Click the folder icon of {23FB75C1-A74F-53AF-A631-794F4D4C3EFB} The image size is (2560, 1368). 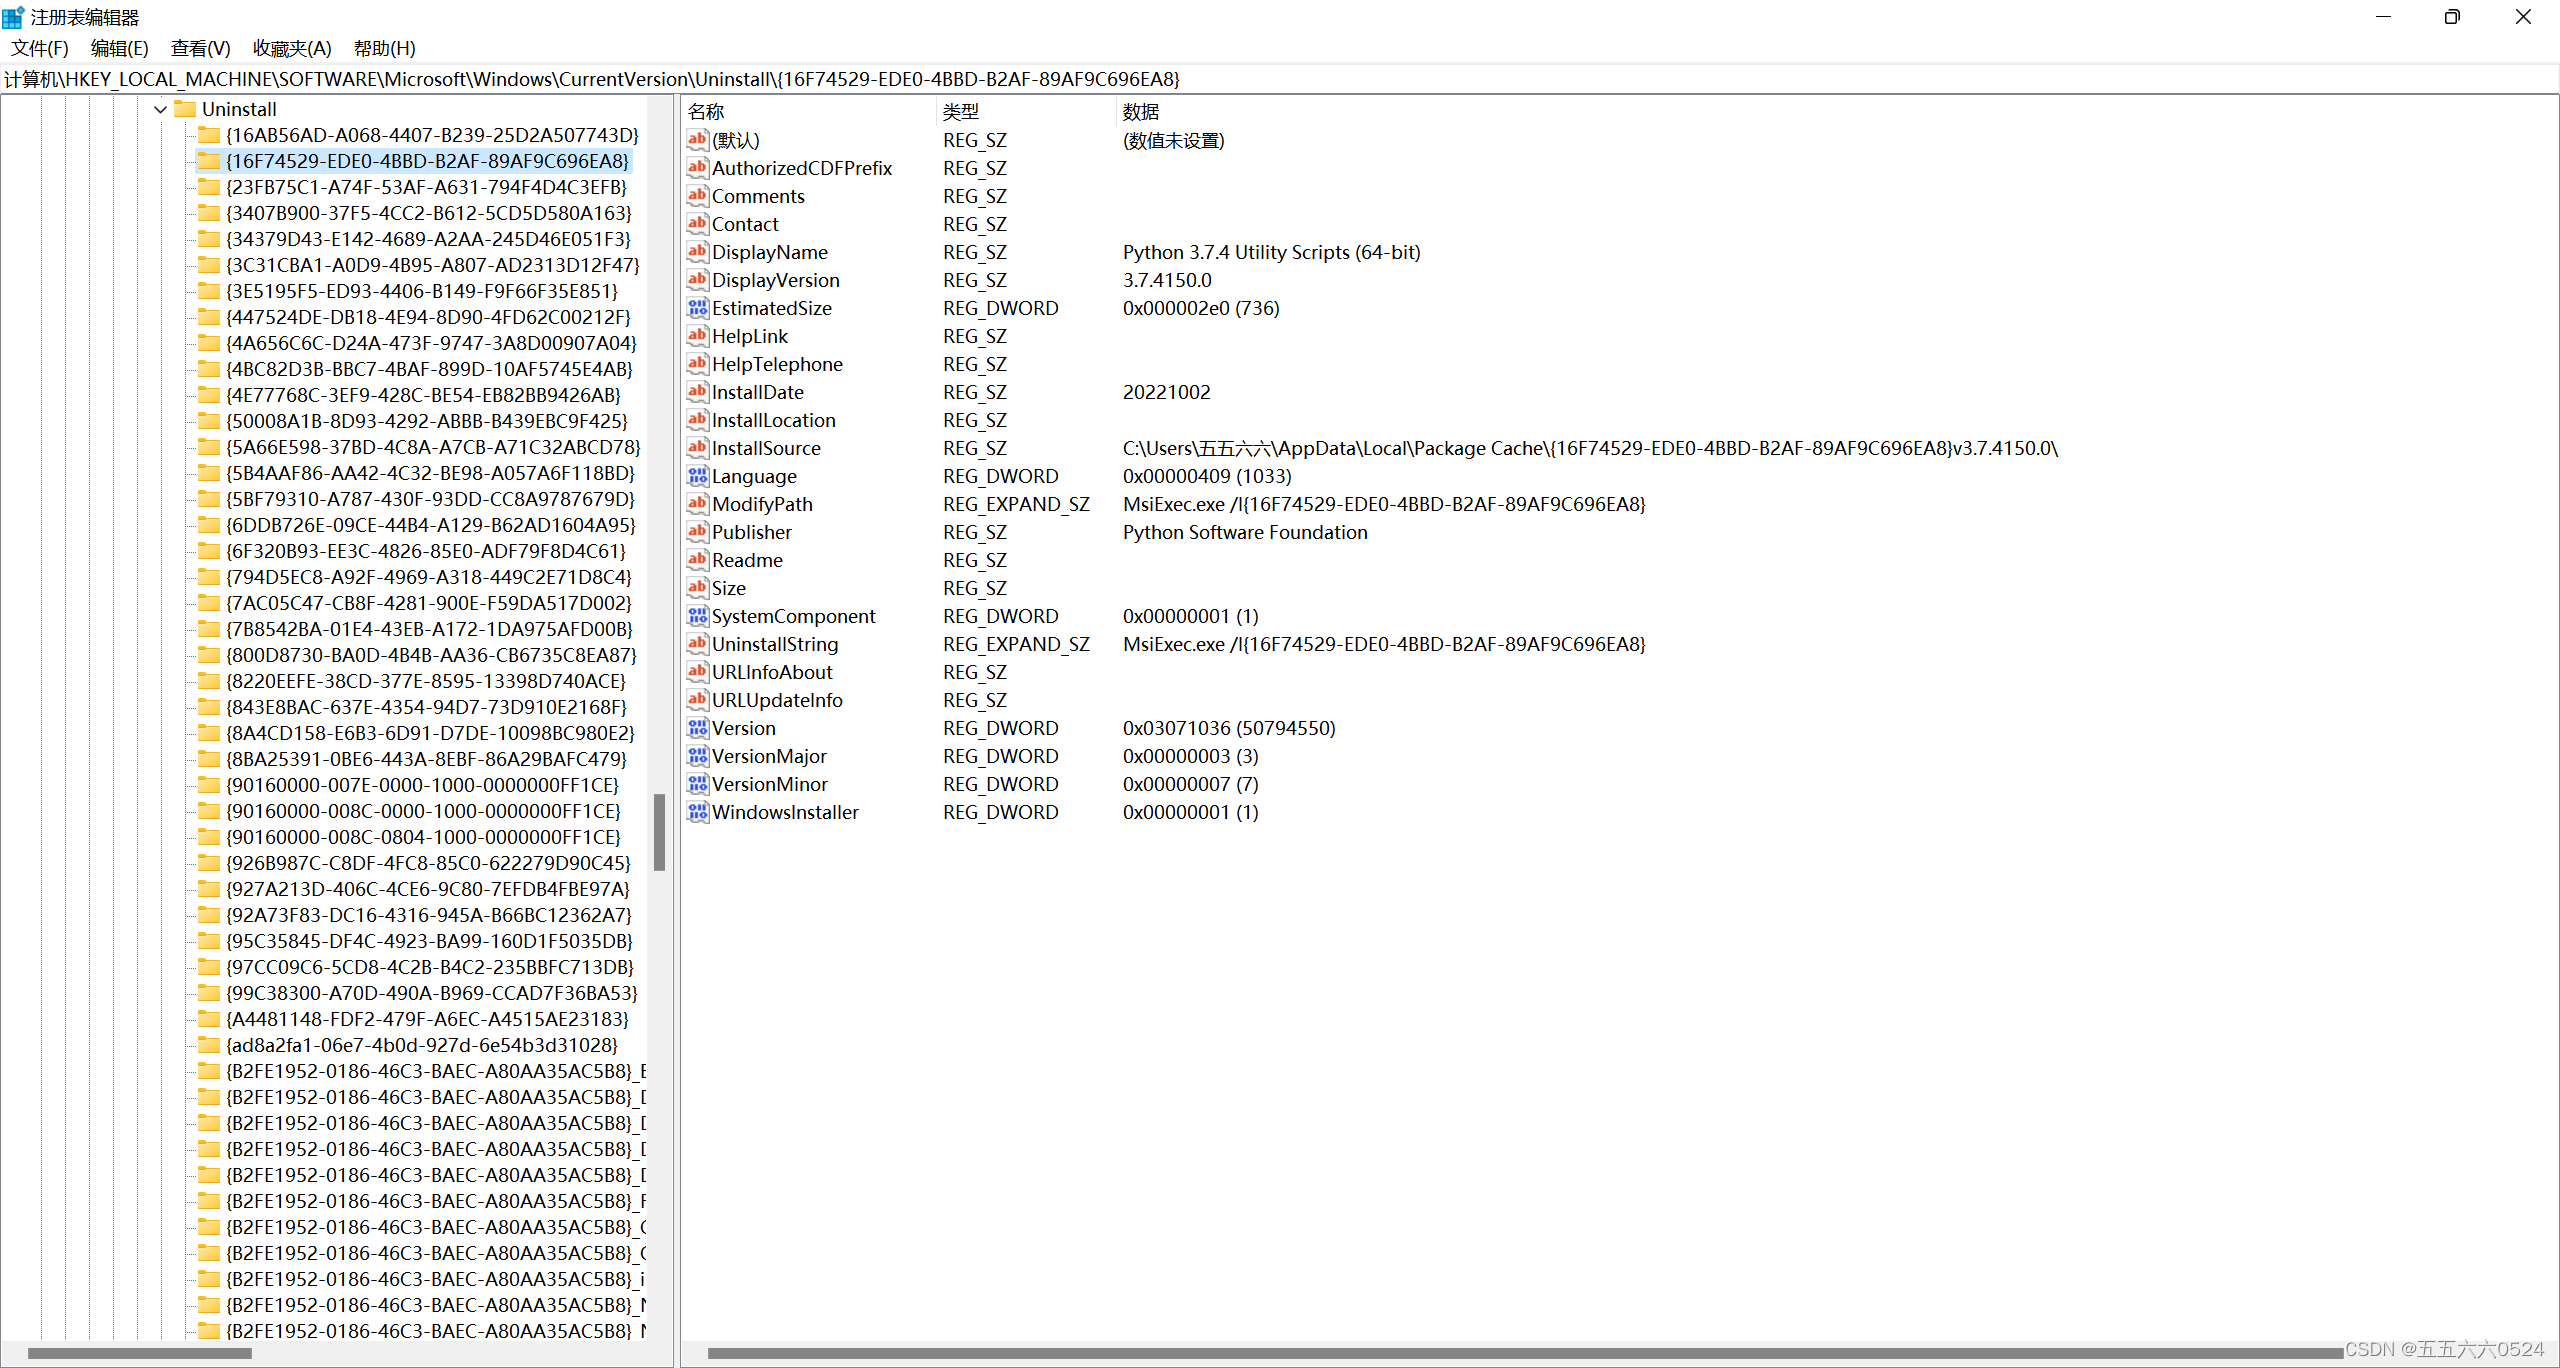(209, 187)
